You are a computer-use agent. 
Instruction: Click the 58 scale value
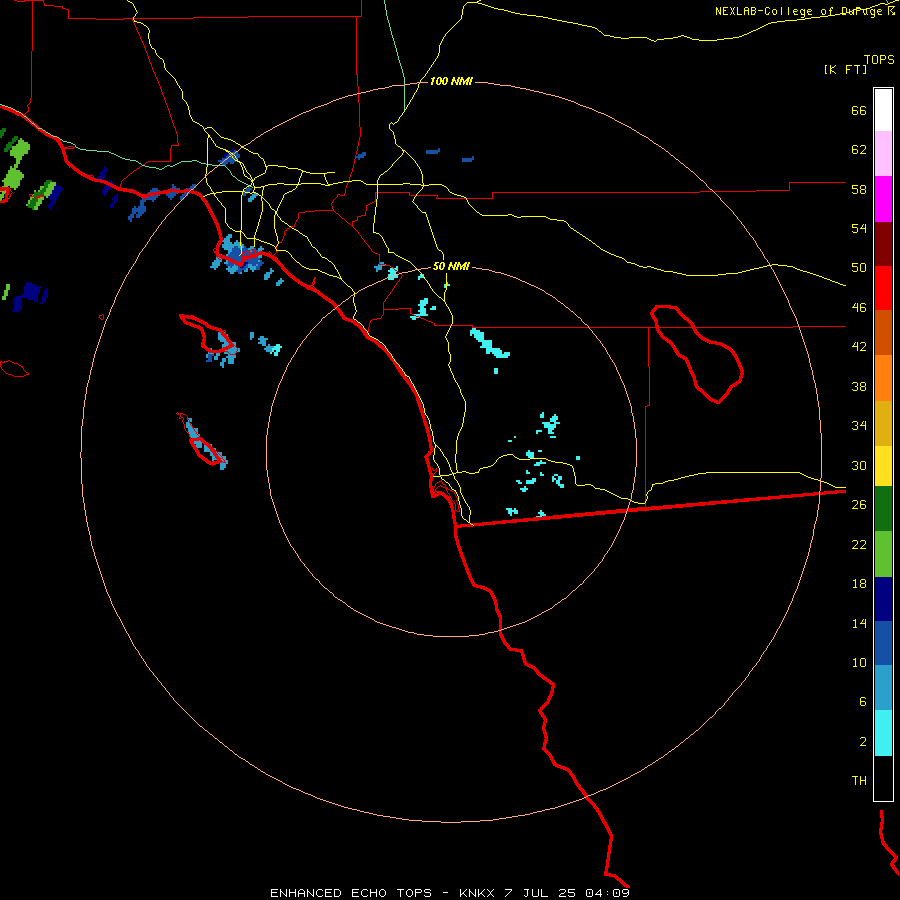859,189
